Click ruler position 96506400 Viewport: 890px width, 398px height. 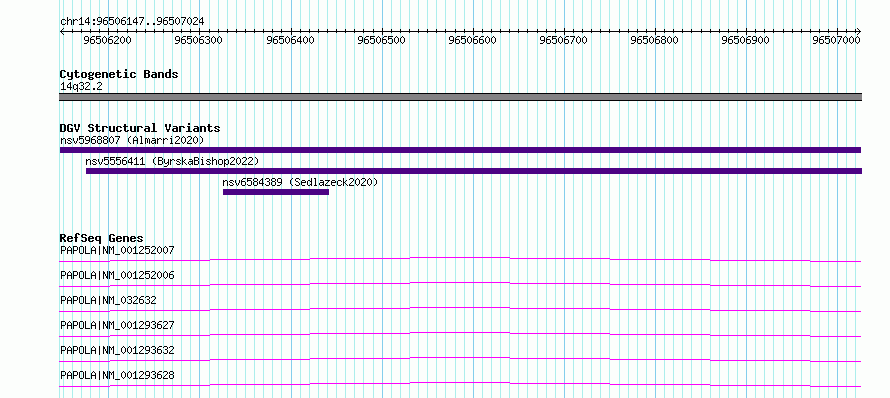point(291,40)
